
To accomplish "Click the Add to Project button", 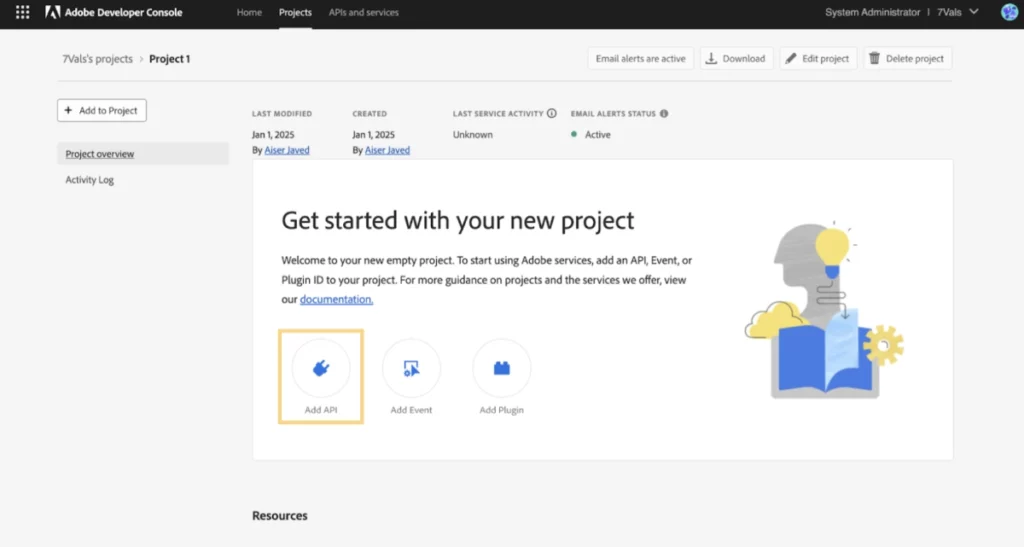I will (102, 110).
